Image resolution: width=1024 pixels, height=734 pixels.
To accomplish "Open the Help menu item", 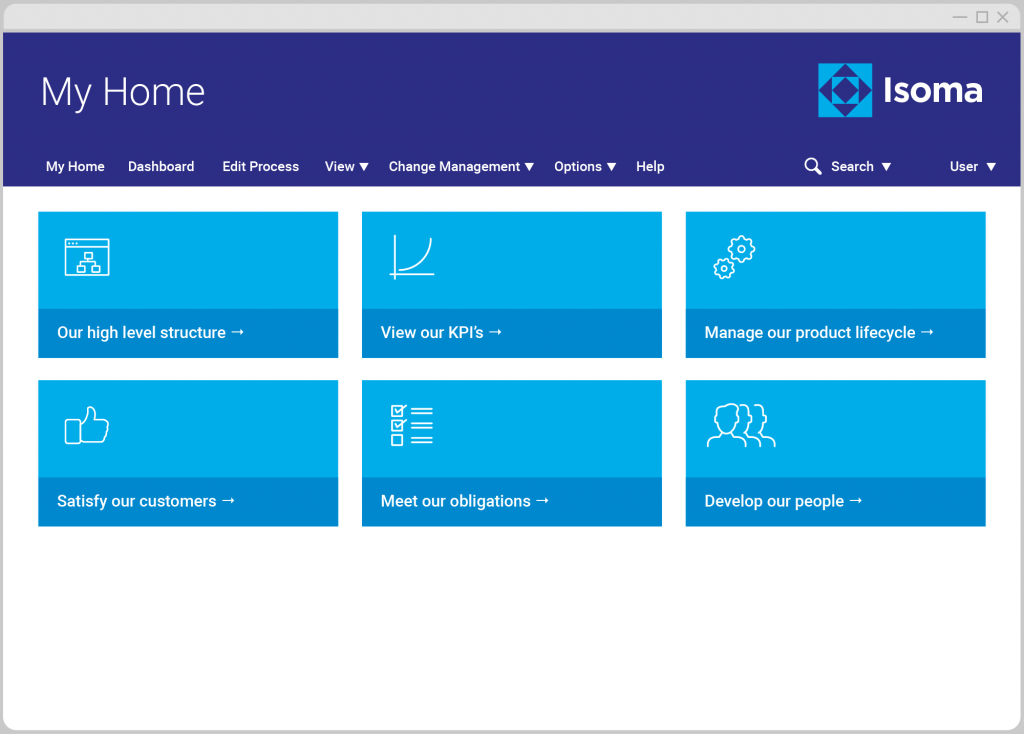I will (x=650, y=167).
